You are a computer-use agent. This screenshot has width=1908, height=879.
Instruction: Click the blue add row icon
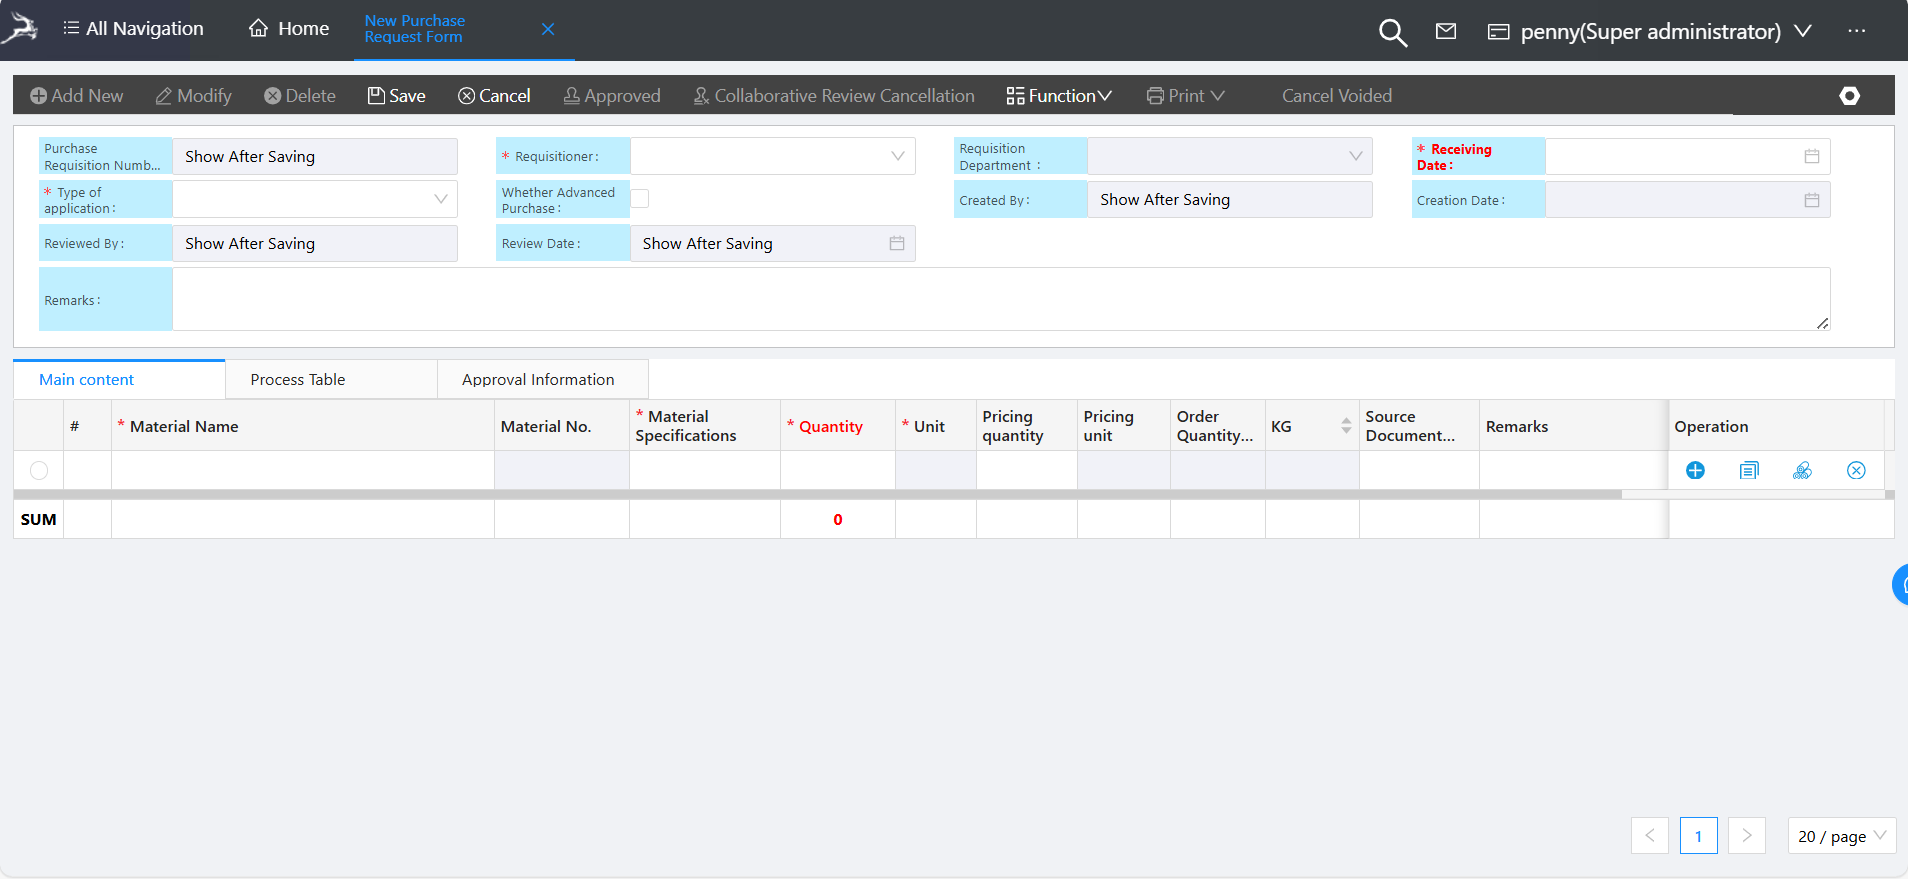[x=1695, y=470]
